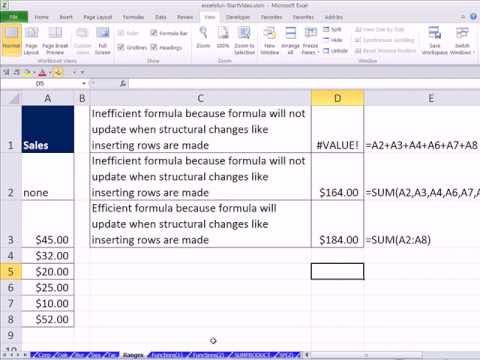
Task: Open the Formulas tab
Action: click(133, 17)
